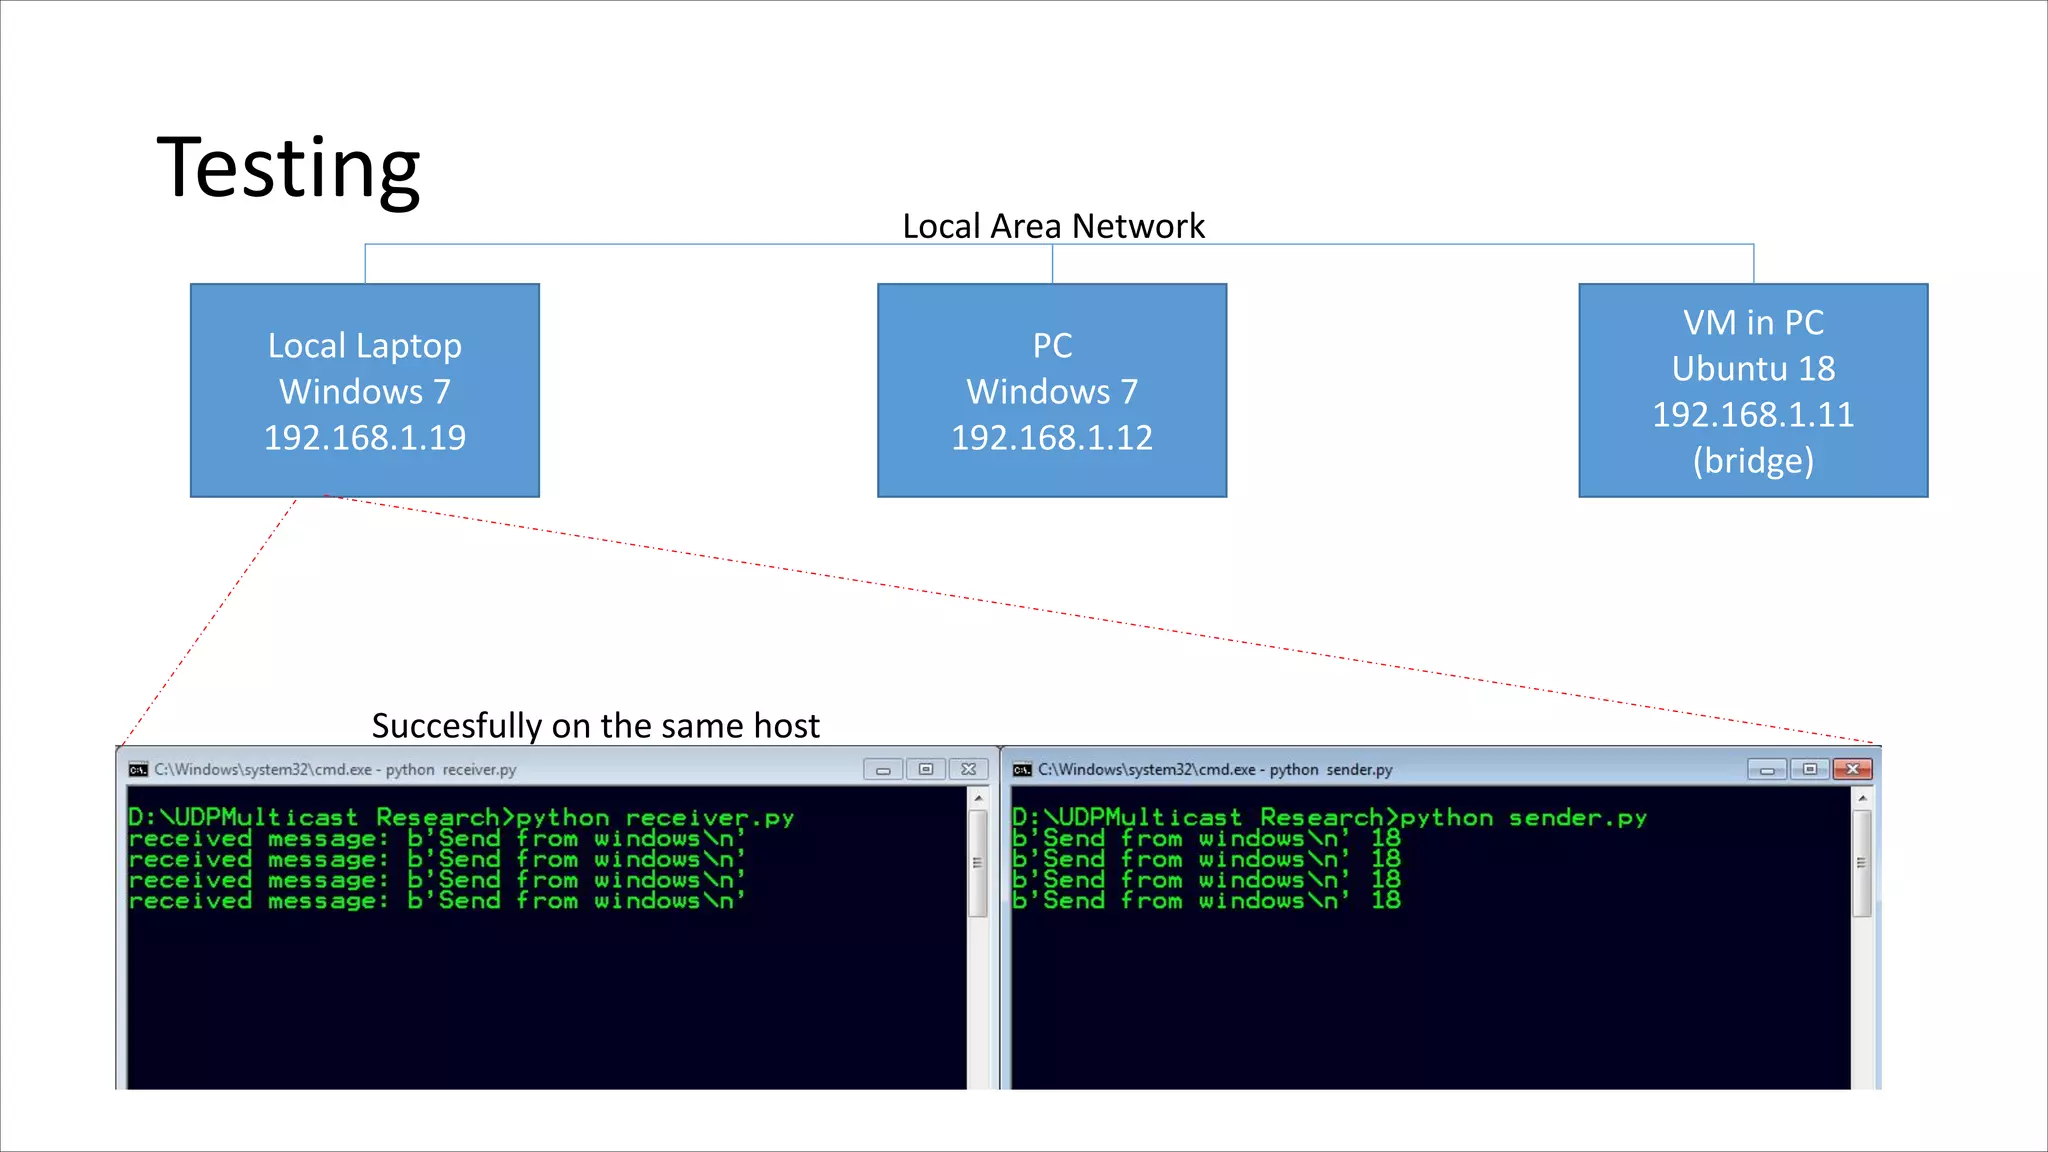Close the sender.py cmd window

1853,769
